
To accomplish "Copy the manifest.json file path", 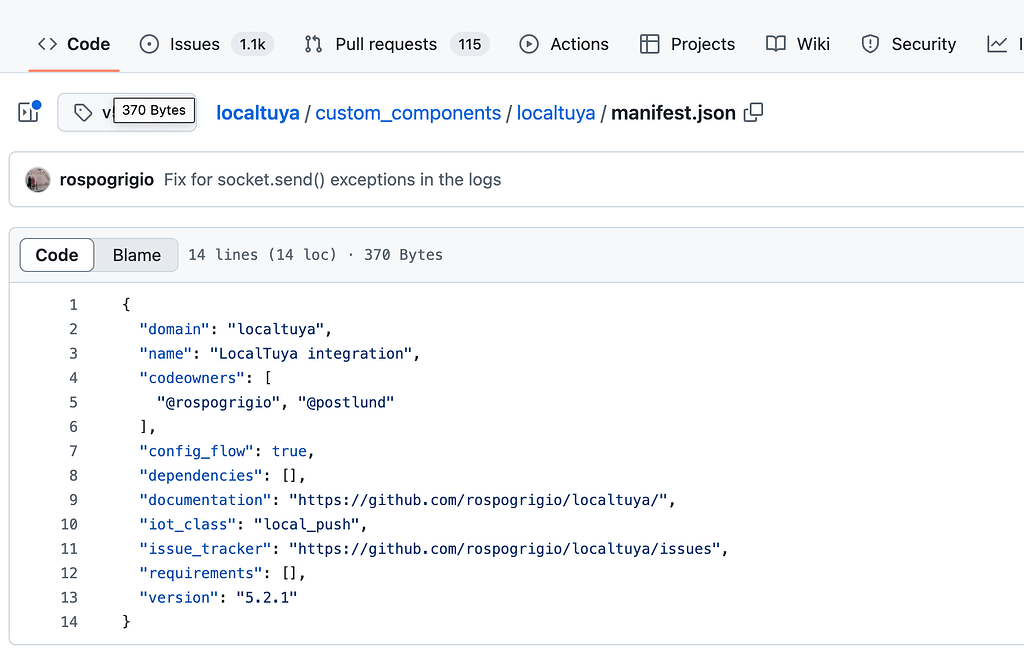I will pos(753,113).
